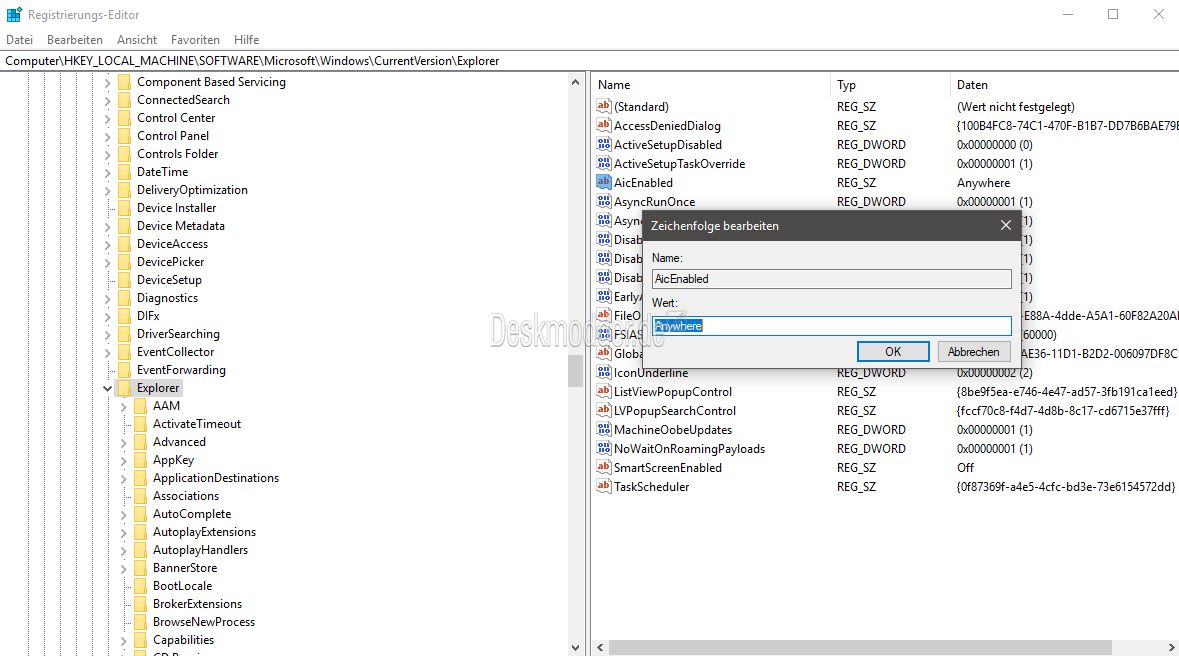1179x656 pixels.
Task: Open the Bearbeiten menu
Action: (74, 40)
